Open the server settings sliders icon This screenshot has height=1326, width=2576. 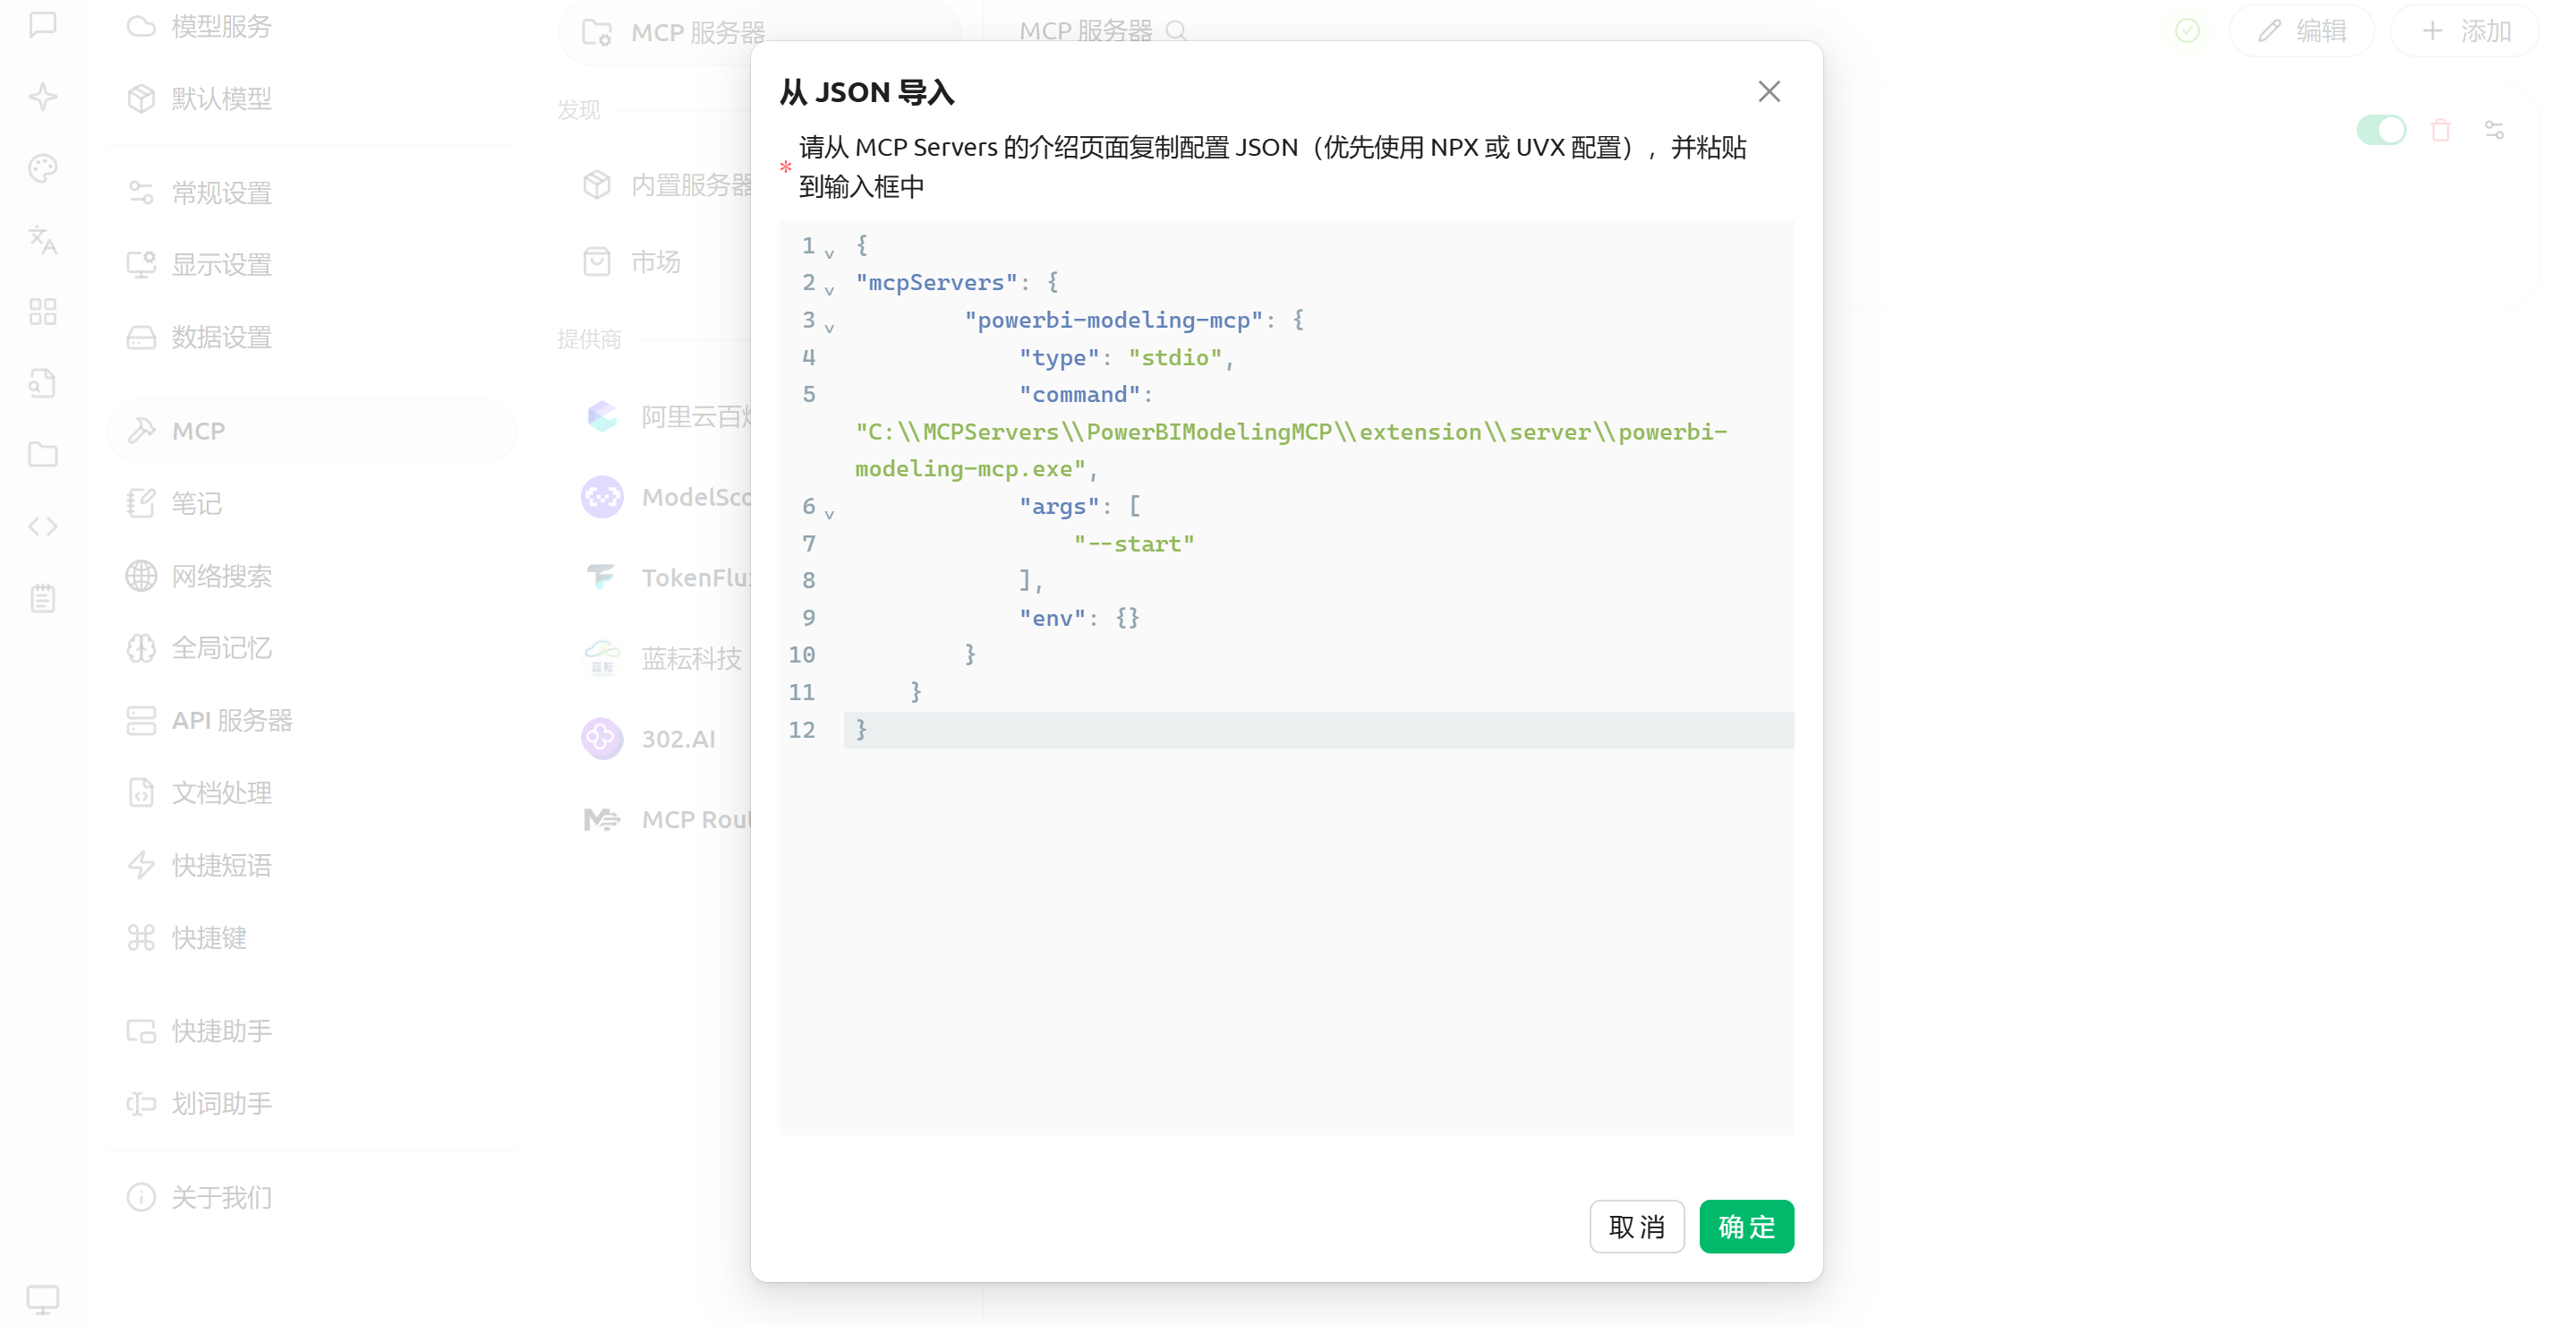pyautogui.click(x=2494, y=130)
